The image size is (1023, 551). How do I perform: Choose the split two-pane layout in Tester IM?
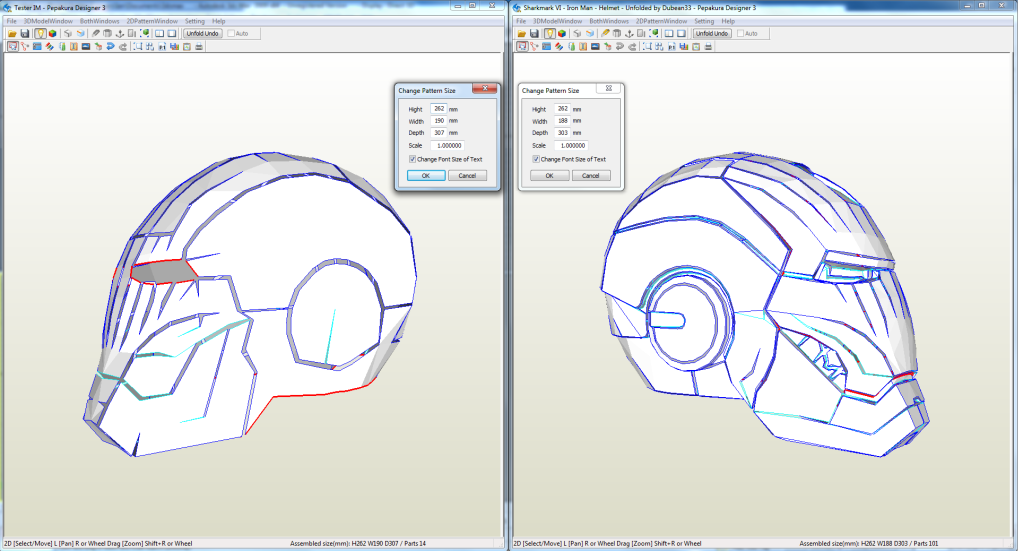point(159,33)
